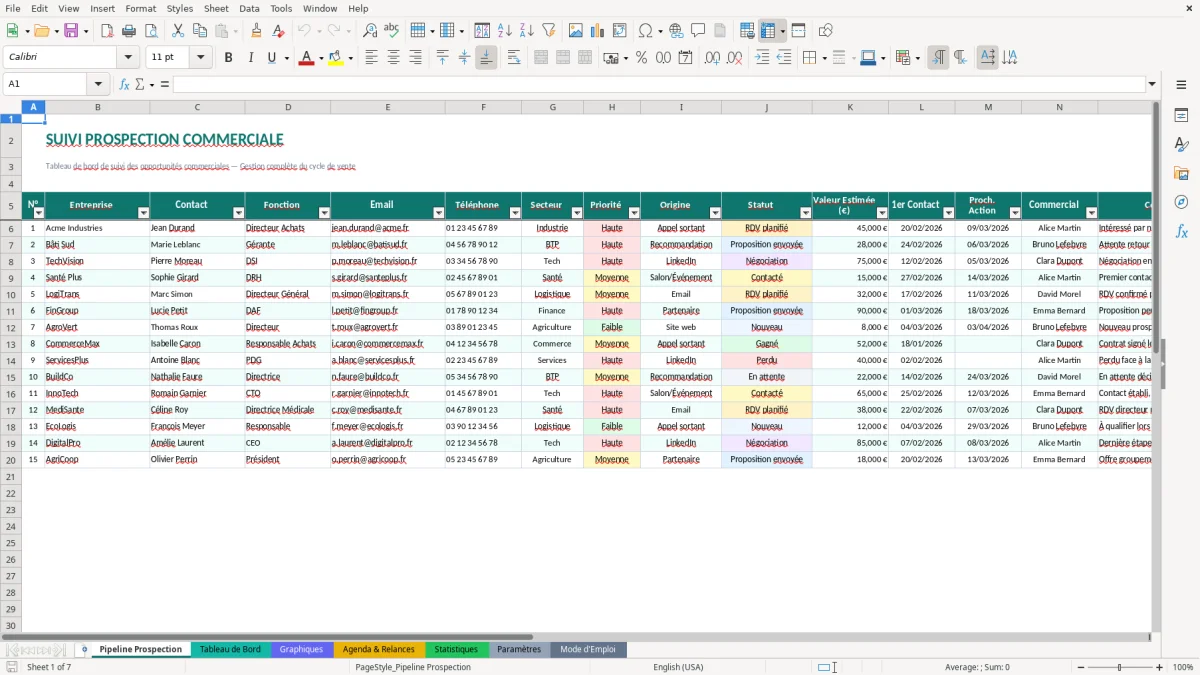Open Print Preview from the toolbar

pos(149,31)
